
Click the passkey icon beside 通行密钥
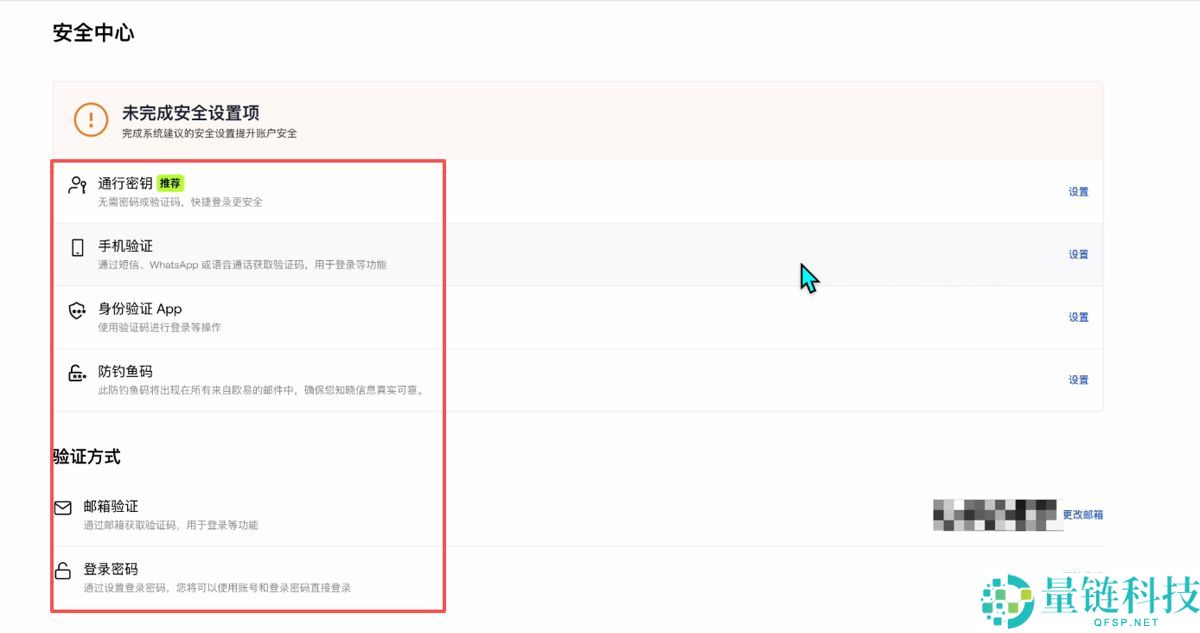(x=77, y=185)
